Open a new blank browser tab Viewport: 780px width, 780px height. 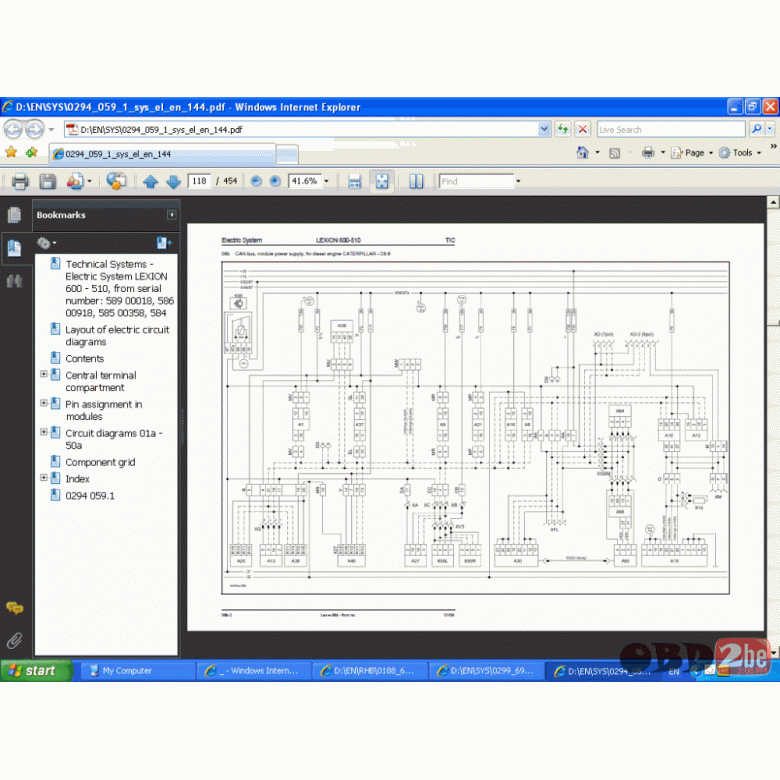[x=287, y=155]
